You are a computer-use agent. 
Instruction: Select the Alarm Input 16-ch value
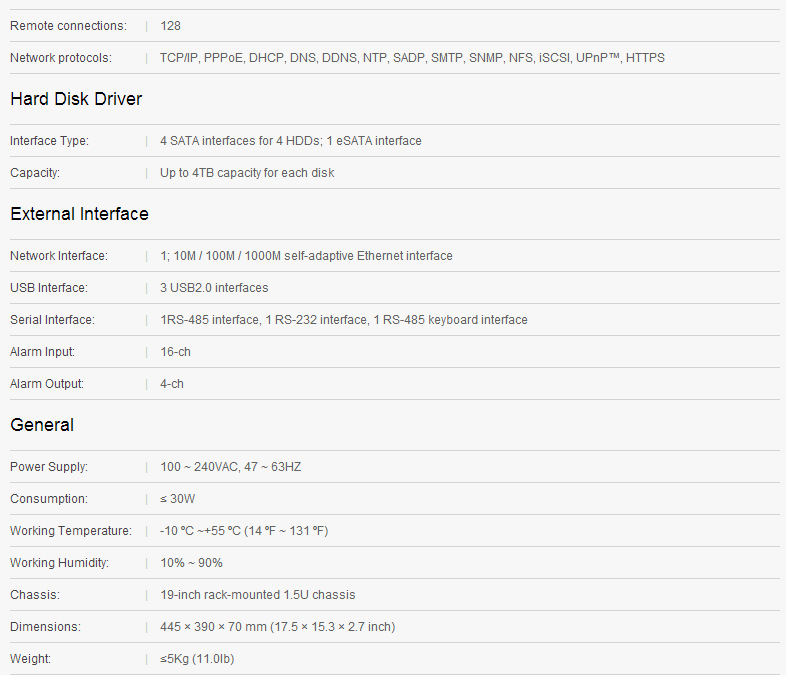click(x=175, y=352)
